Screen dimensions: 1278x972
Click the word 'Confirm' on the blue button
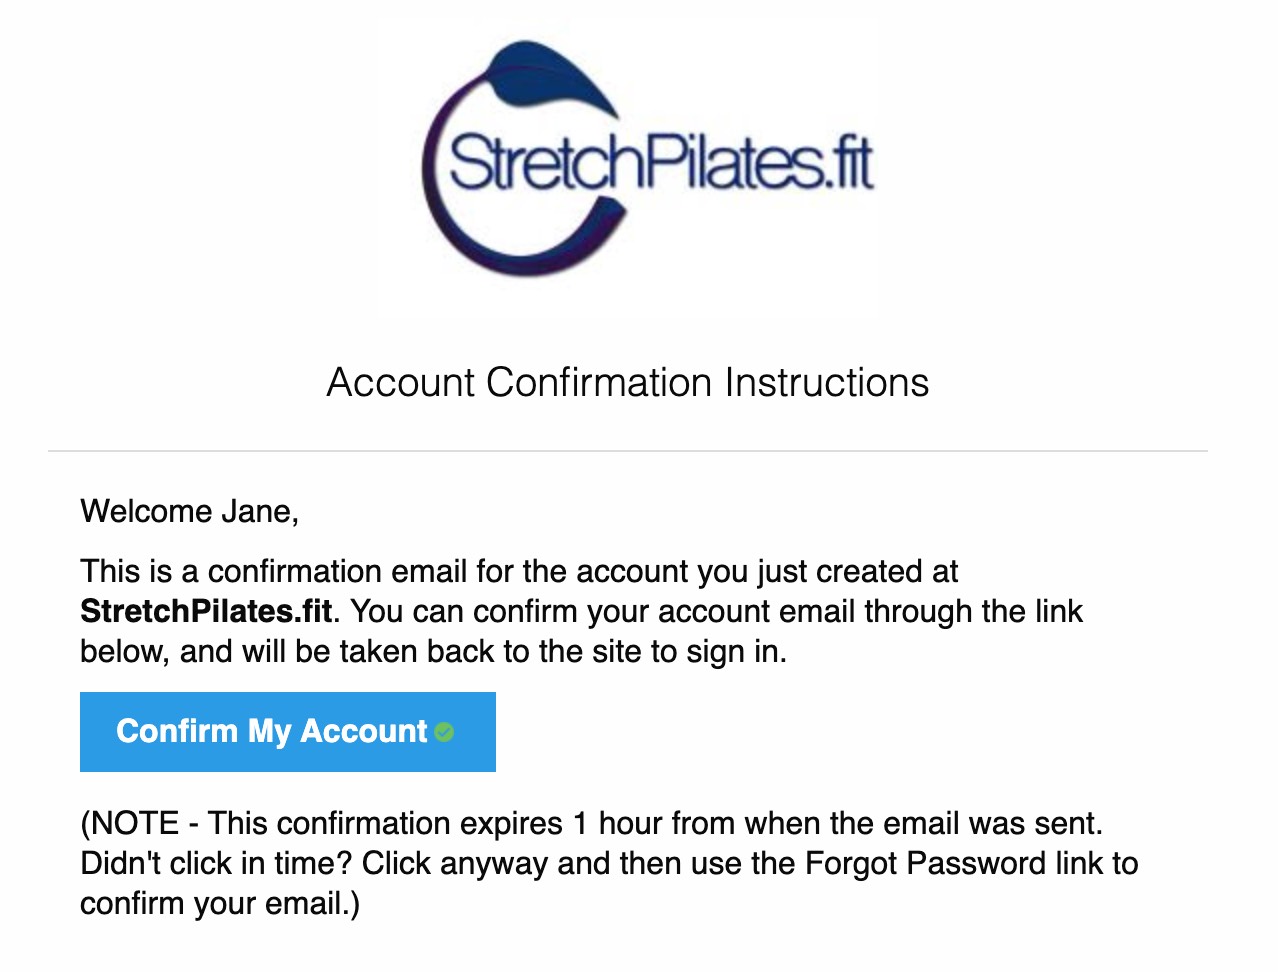click(177, 731)
